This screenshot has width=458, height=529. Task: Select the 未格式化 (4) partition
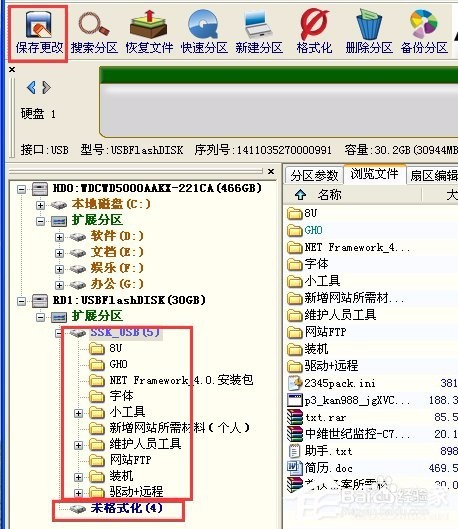click(x=126, y=508)
